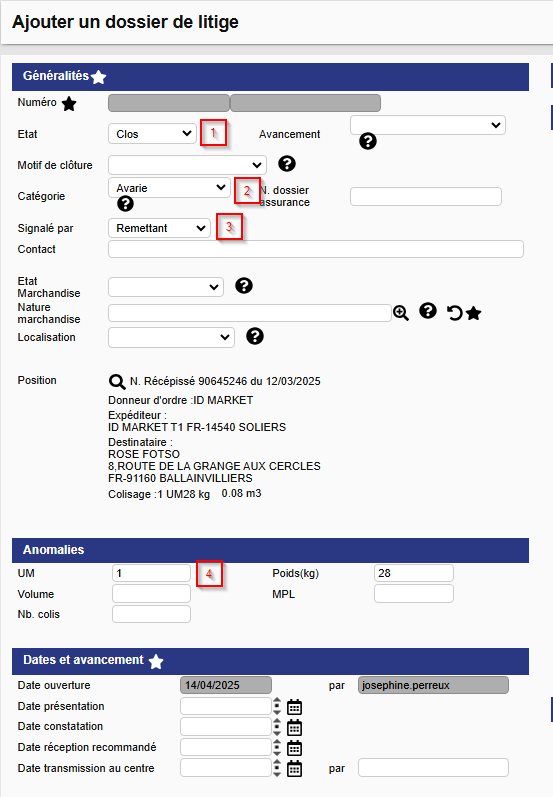Open calendar picker for Date transmission au centre
553x797 pixels.
point(294,769)
